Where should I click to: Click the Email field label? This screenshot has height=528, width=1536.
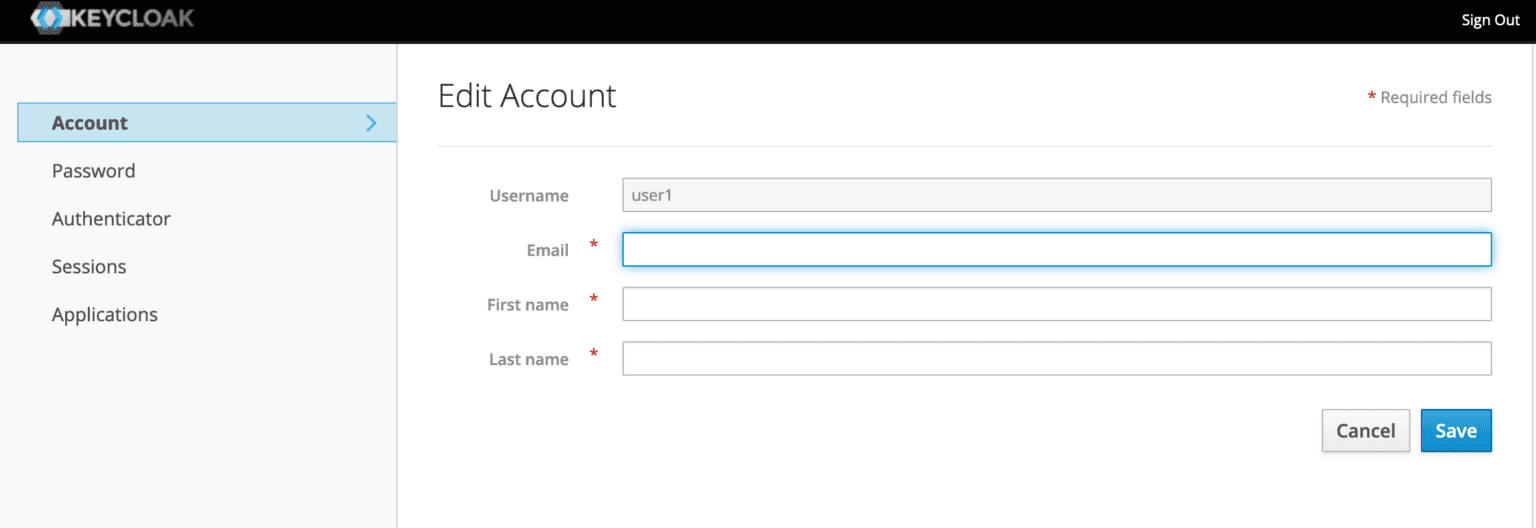click(x=548, y=250)
